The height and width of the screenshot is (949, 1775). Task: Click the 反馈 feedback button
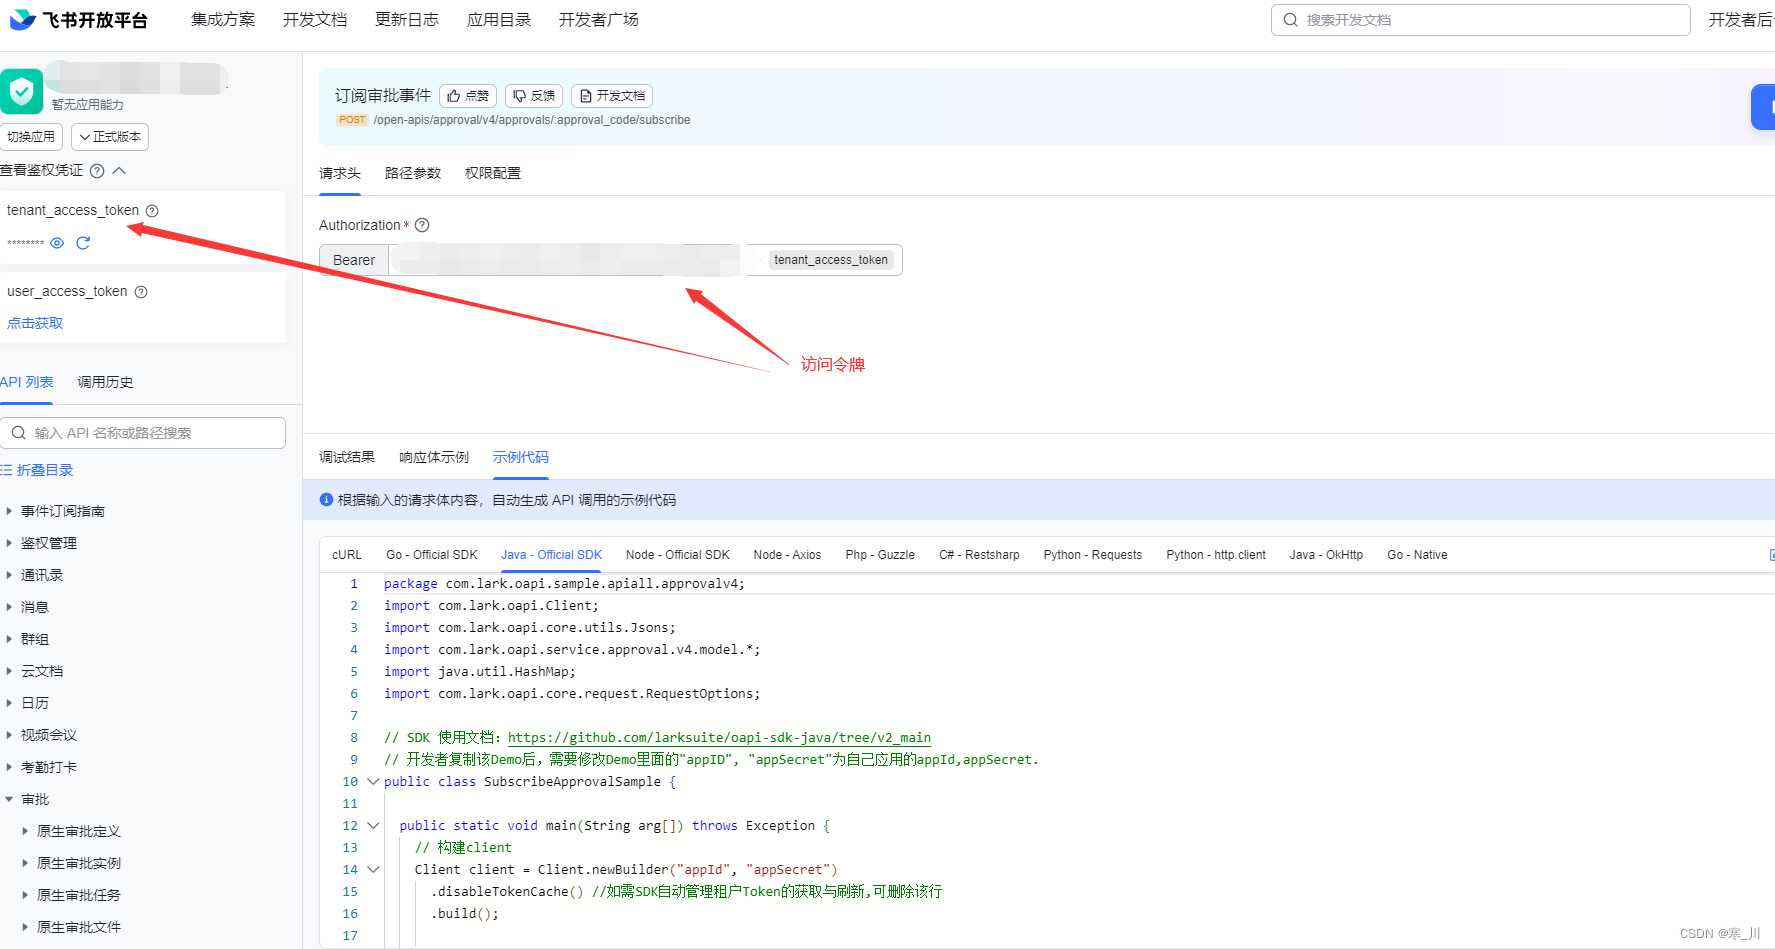pyautogui.click(x=534, y=96)
